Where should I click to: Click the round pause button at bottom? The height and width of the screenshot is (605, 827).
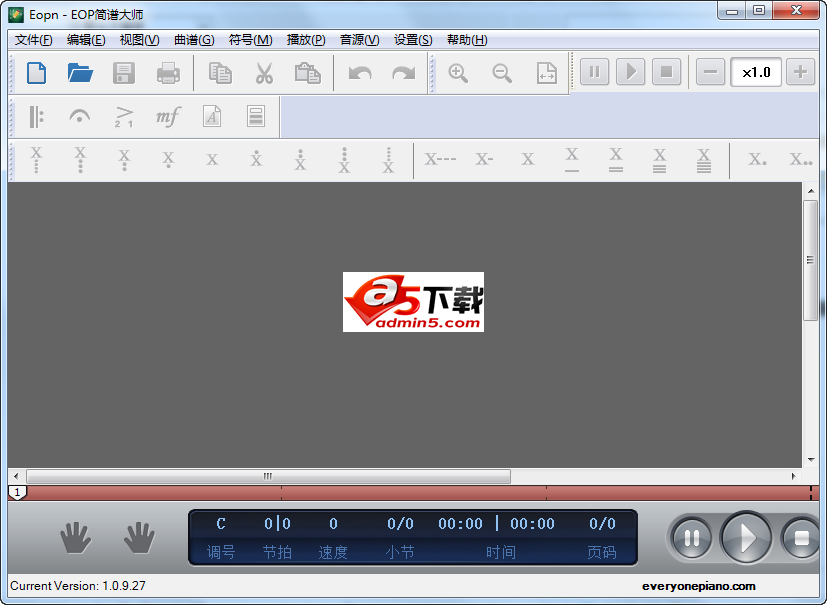[691, 538]
